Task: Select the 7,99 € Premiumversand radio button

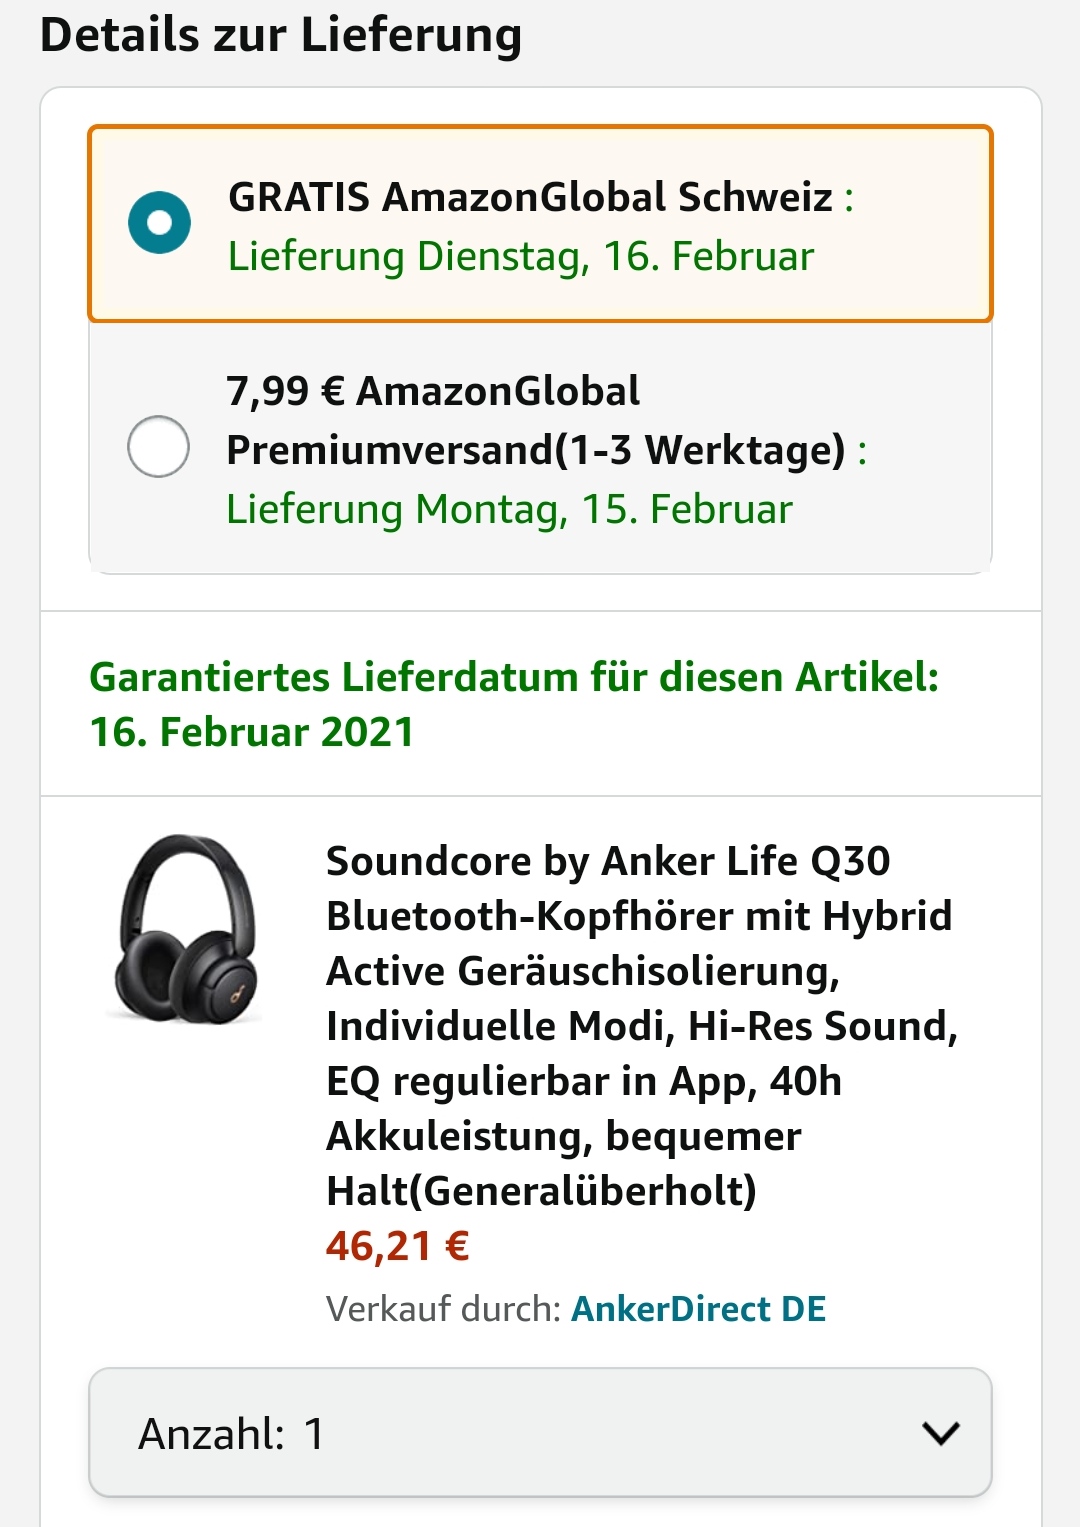Action: point(158,446)
